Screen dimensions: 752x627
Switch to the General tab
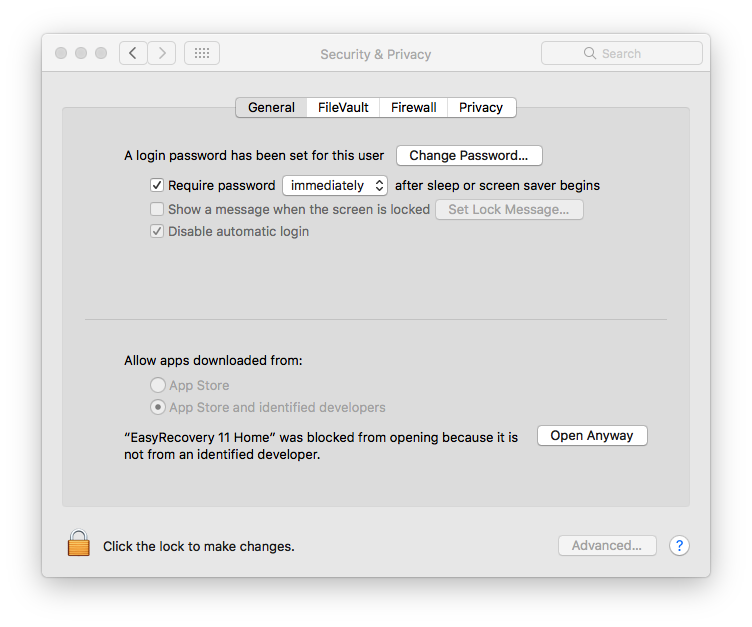[x=271, y=107]
